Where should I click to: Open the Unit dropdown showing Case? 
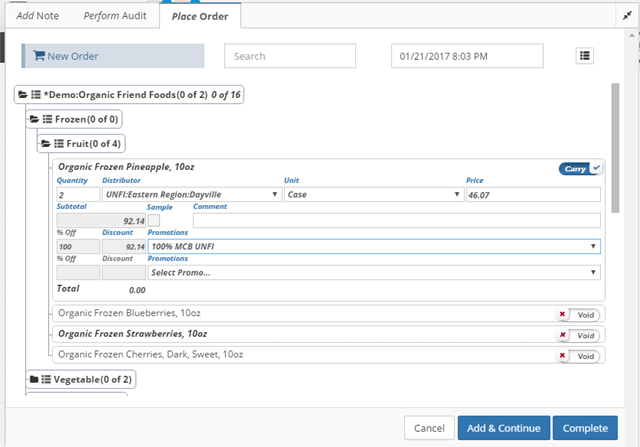(x=372, y=195)
